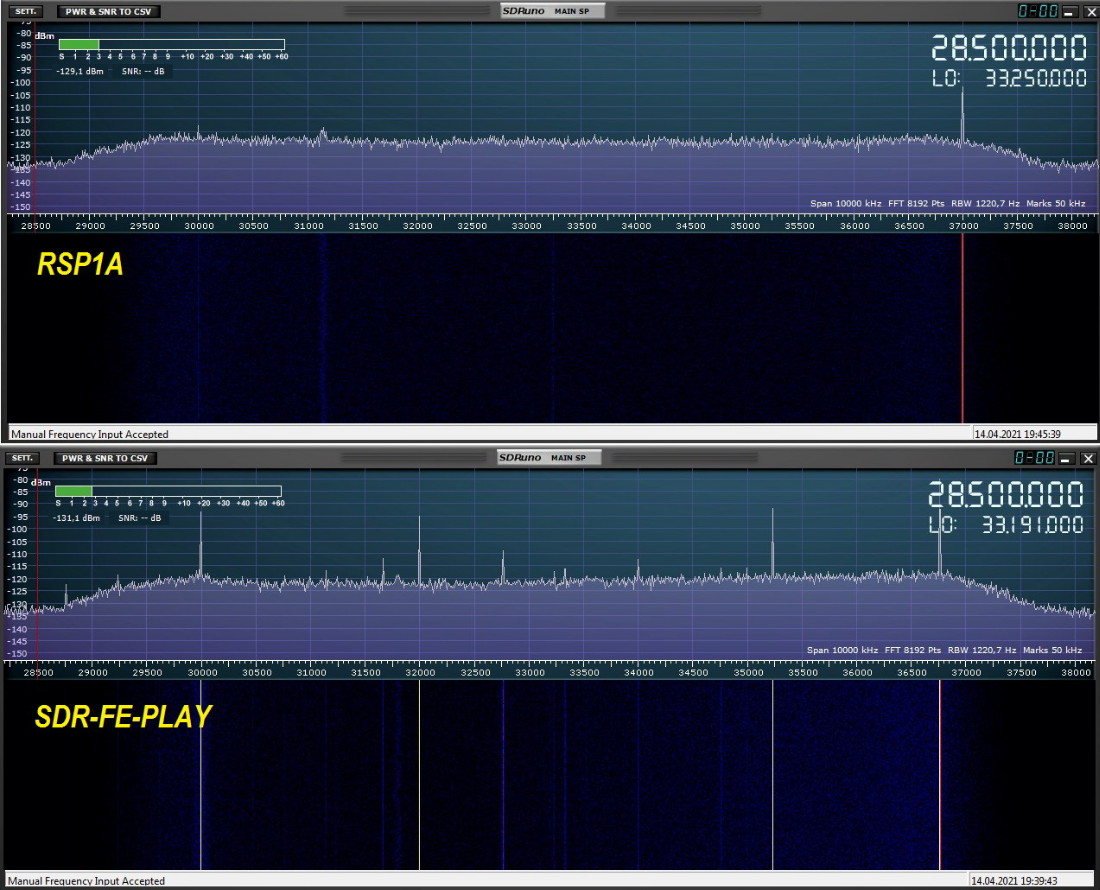
Task: Click RBW 1220,7 Hz text in upper window
Action: point(985,203)
